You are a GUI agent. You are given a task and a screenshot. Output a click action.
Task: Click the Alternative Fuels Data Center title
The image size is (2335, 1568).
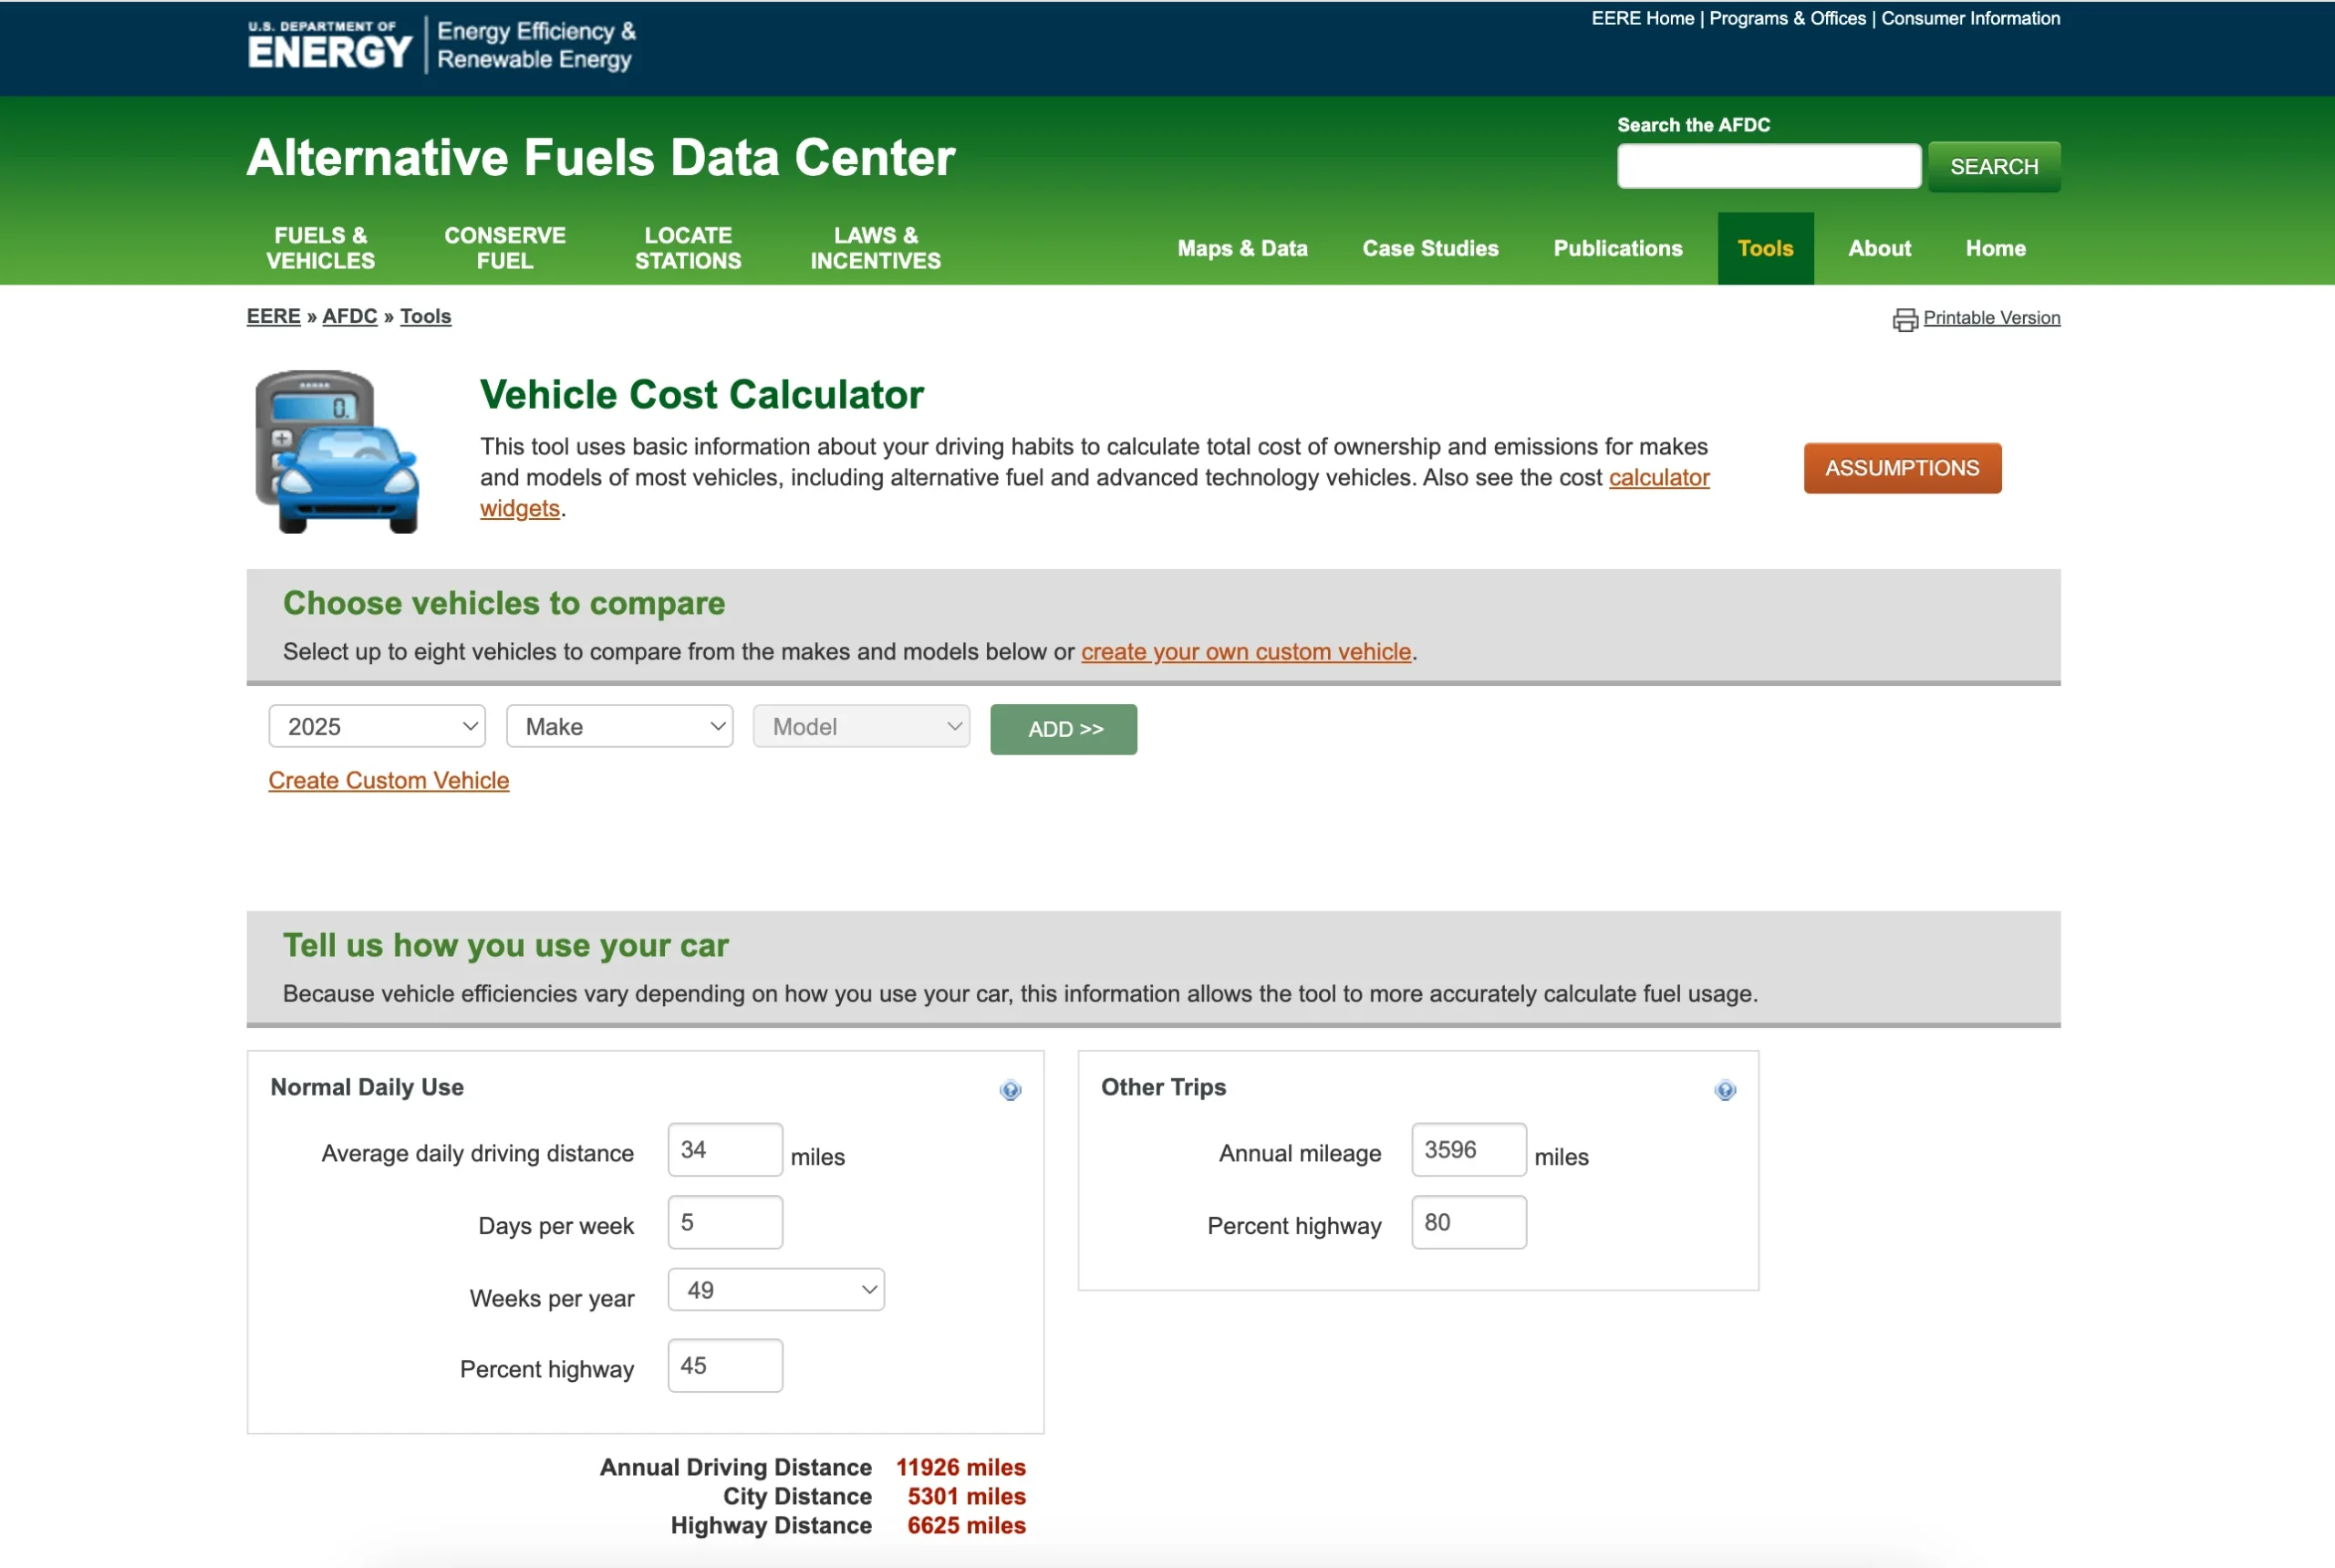600,158
